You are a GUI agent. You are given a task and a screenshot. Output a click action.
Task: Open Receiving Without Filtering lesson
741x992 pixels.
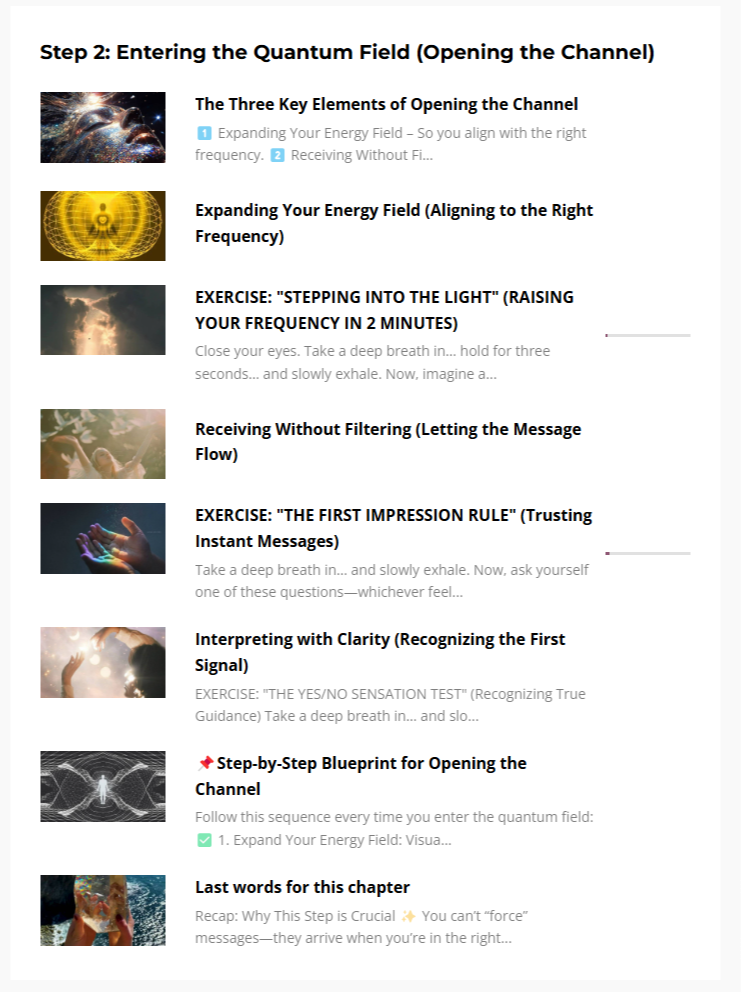[388, 442]
